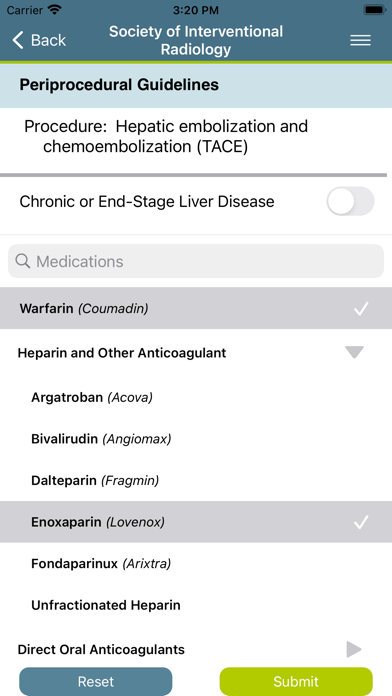
Task: Tap the Wi-Fi icon in the status bar
Action: point(55,10)
